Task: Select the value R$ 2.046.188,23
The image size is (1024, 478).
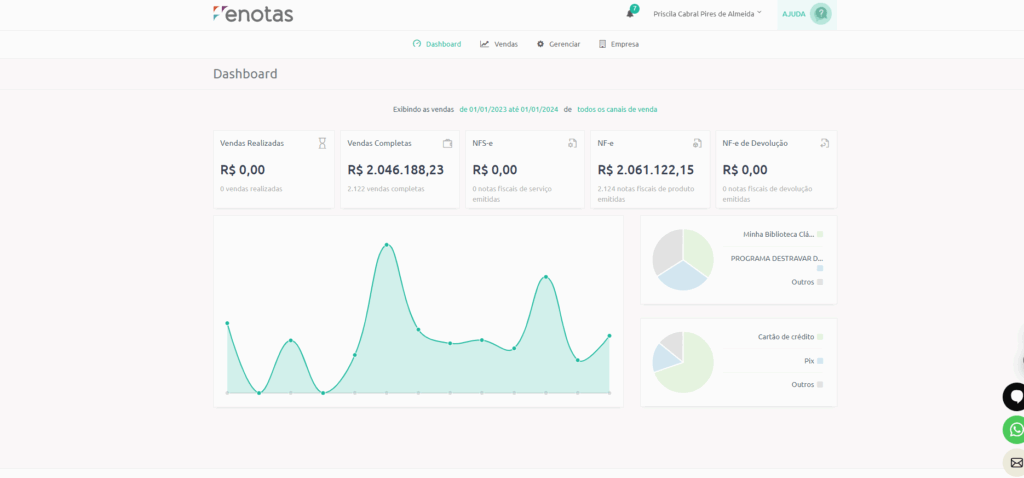Action: pyautogui.click(x=395, y=170)
